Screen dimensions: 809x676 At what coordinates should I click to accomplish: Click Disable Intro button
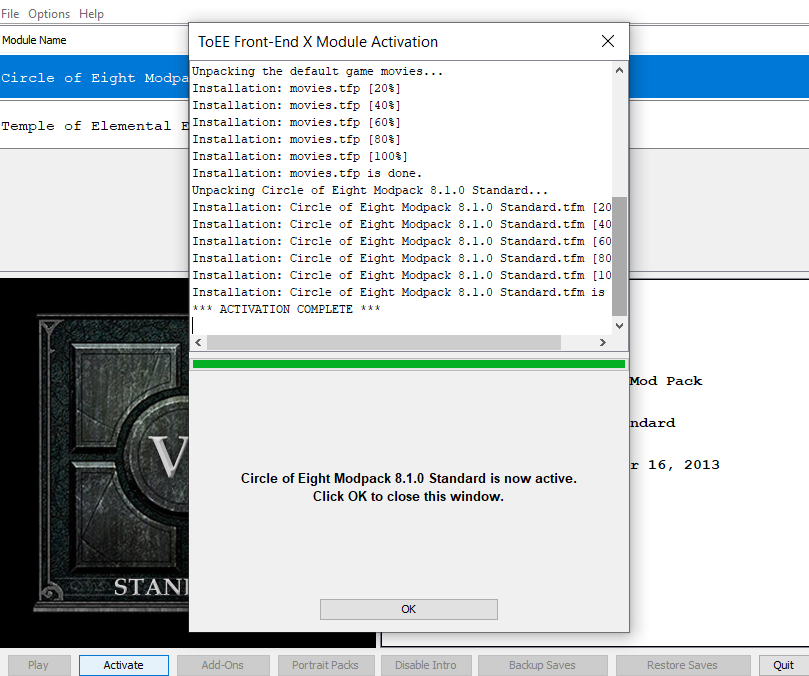coord(426,665)
